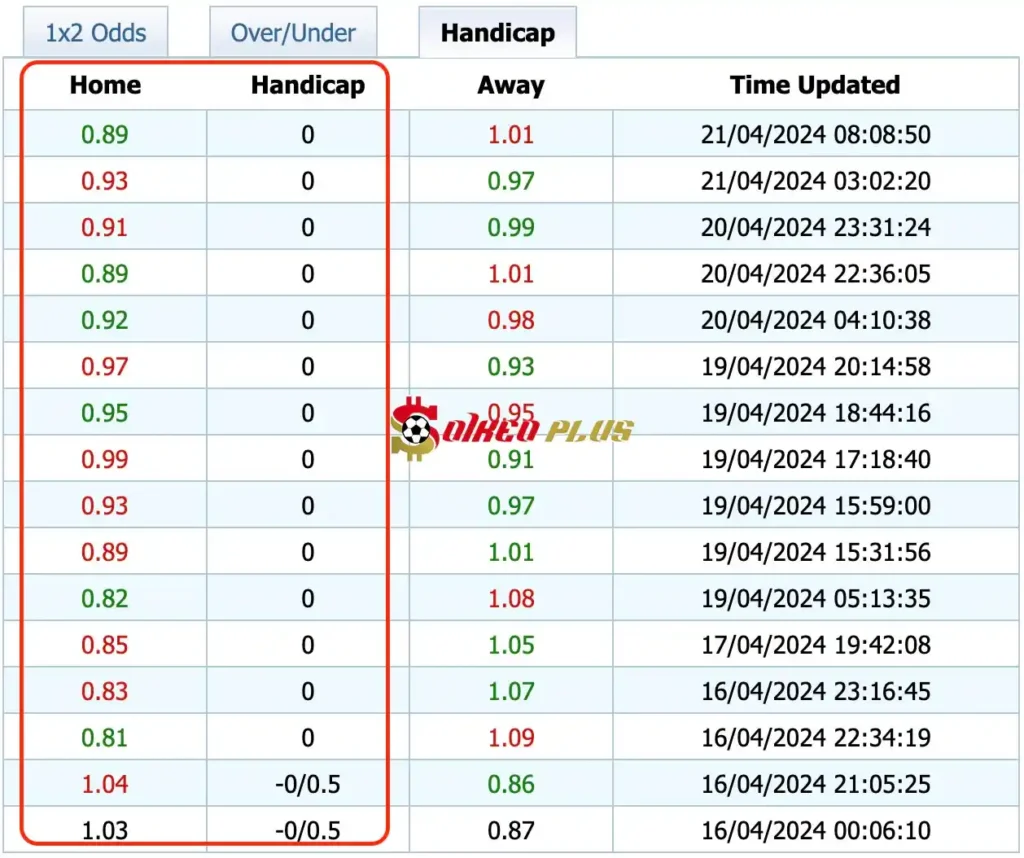Image resolution: width=1024 pixels, height=858 pixels.
Task: Click the Away odds value 1.09
Action: pos(510,738)
